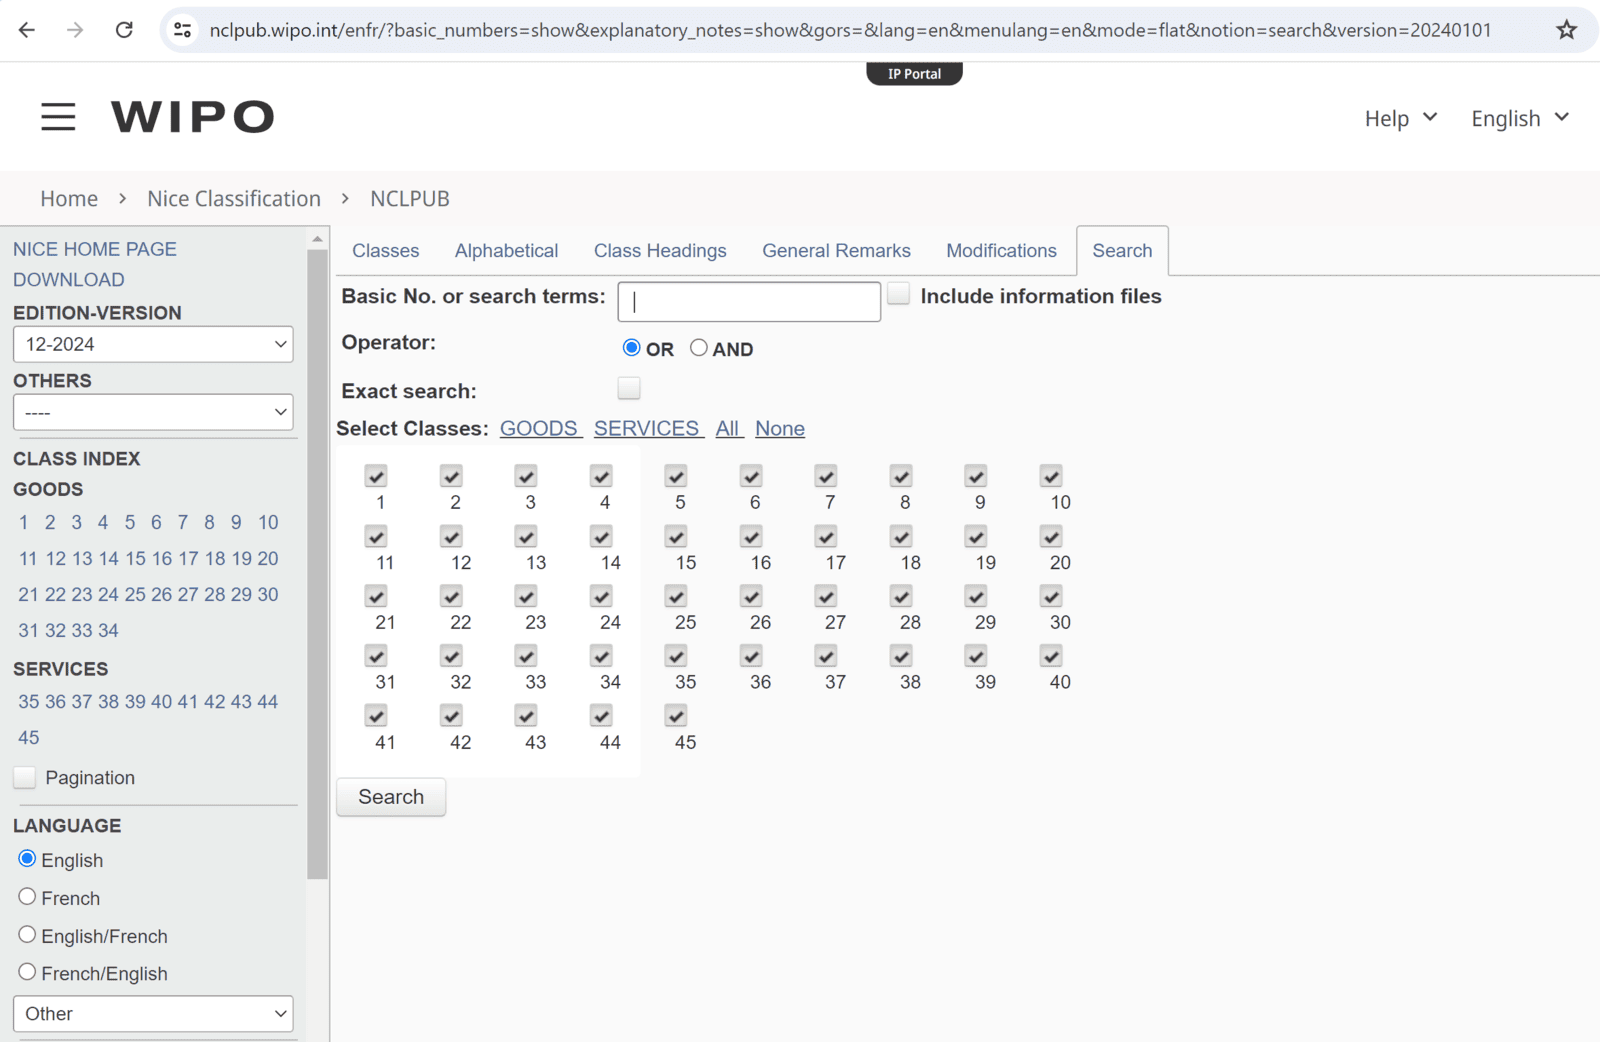The width and height of the screenshot is (1600, 1042).
Task: Select the OR operator
Action: tap(631, 348)
